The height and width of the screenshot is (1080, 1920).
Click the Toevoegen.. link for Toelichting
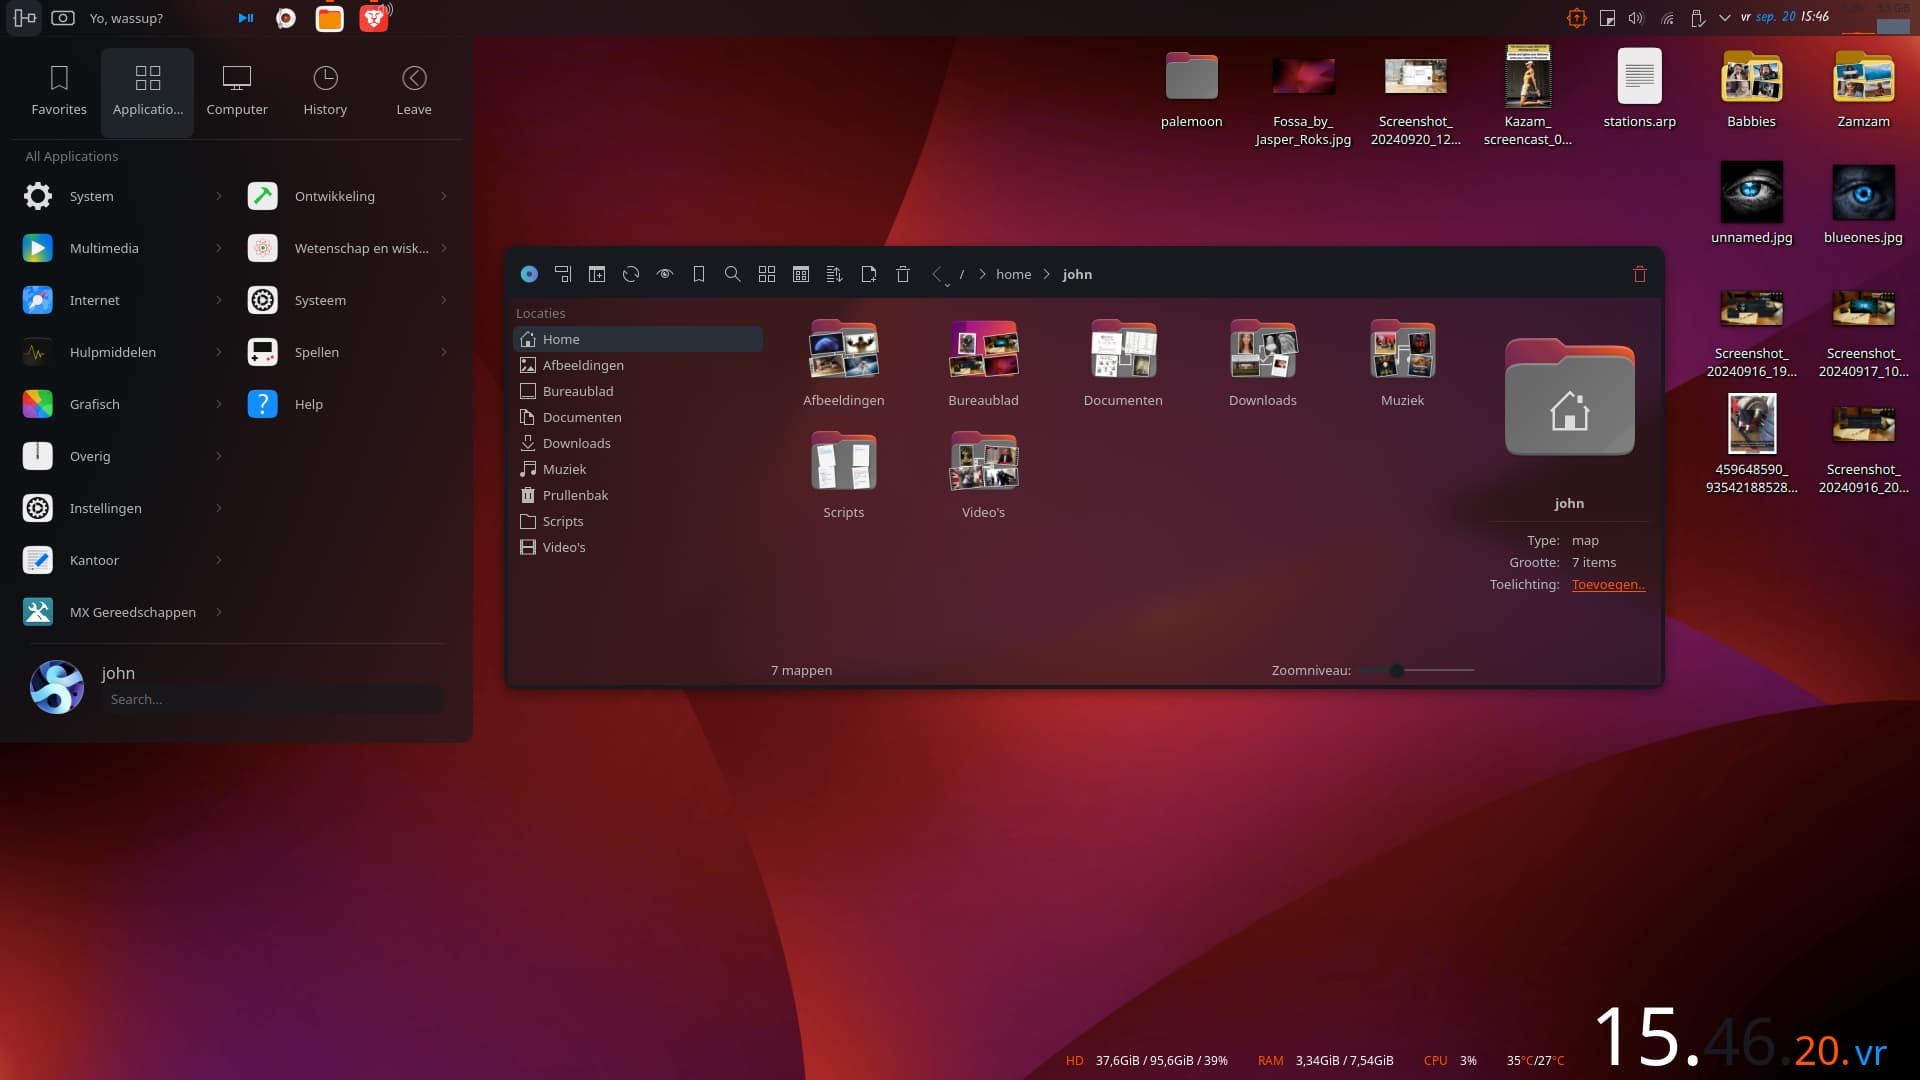pyautogui.click(x=1608, y=584)
